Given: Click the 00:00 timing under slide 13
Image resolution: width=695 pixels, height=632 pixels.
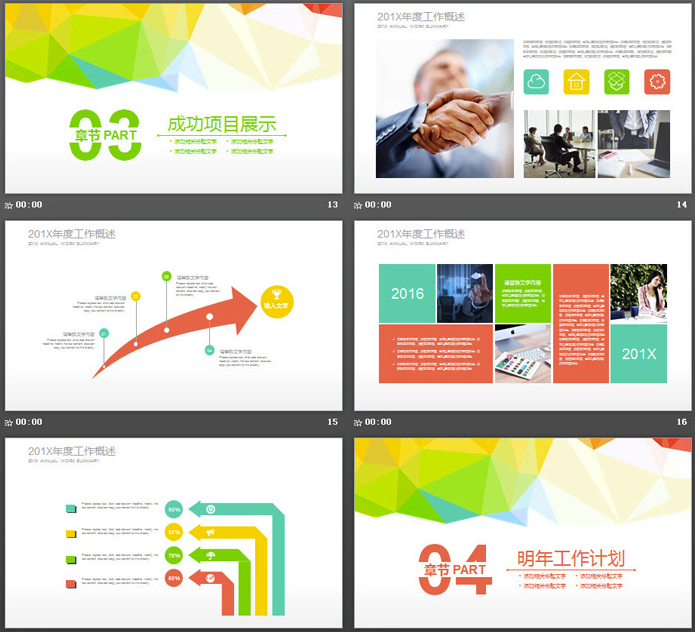Looking at the screenshot, I should point(29,205).
